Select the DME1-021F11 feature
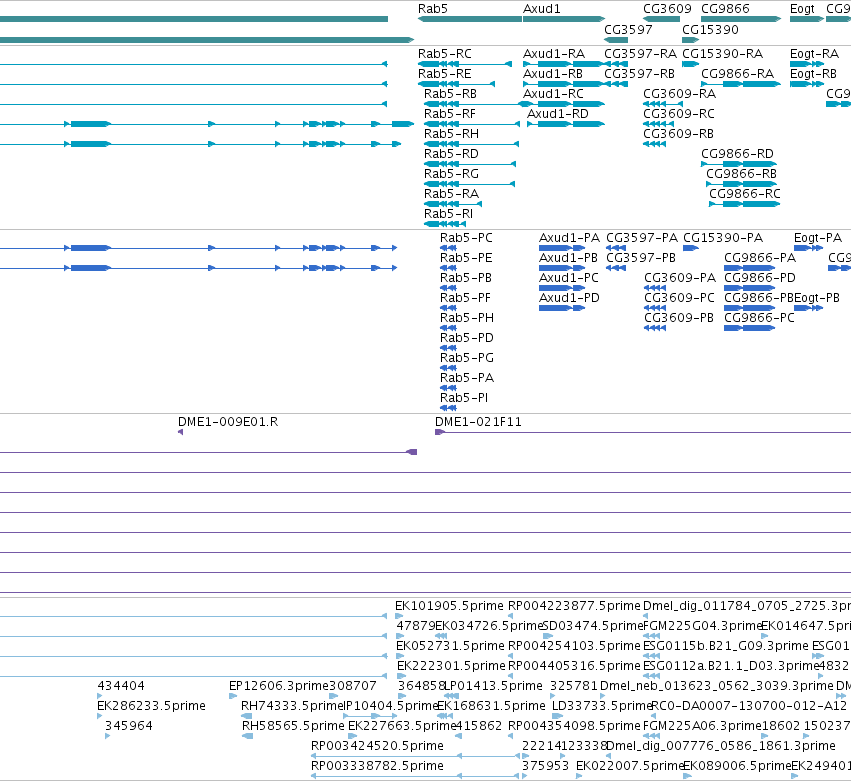851x781 pixels. (x=478, y=422)
